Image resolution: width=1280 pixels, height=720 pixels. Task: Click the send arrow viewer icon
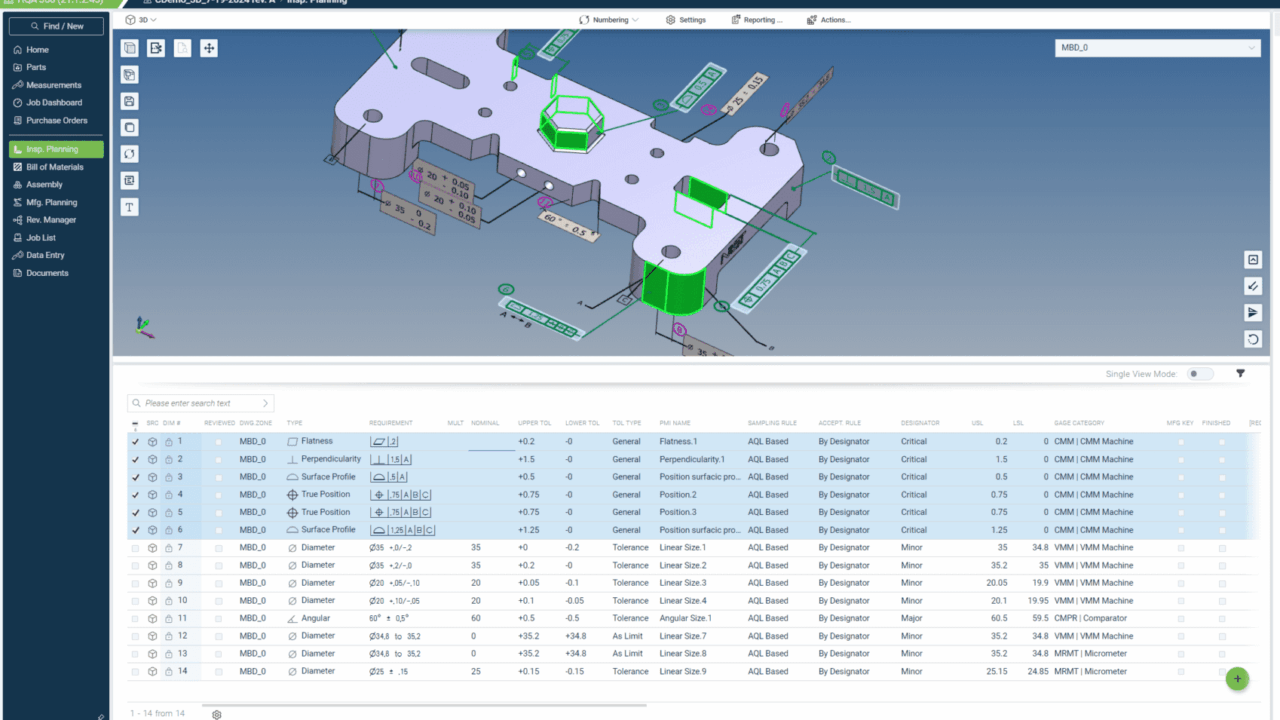pyautogui.click(x=1253, y=313)
